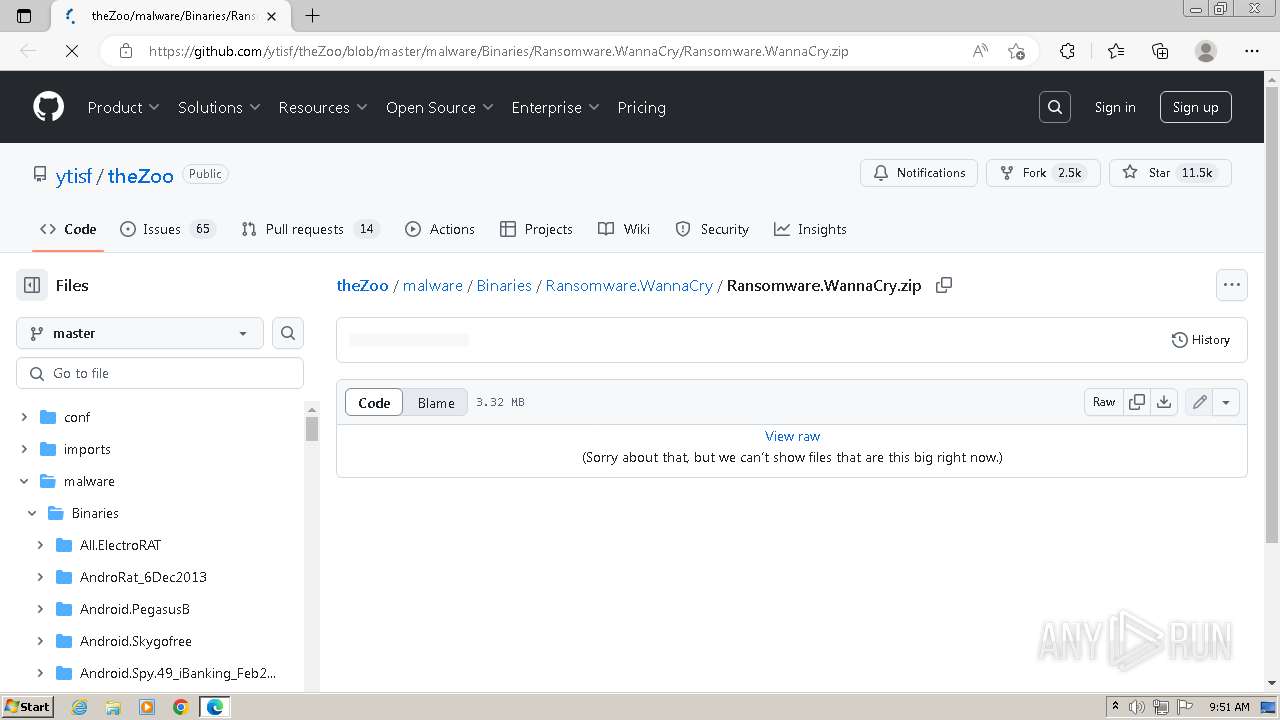
Task: Open browser extensions icon
Action: (1067, 51)
